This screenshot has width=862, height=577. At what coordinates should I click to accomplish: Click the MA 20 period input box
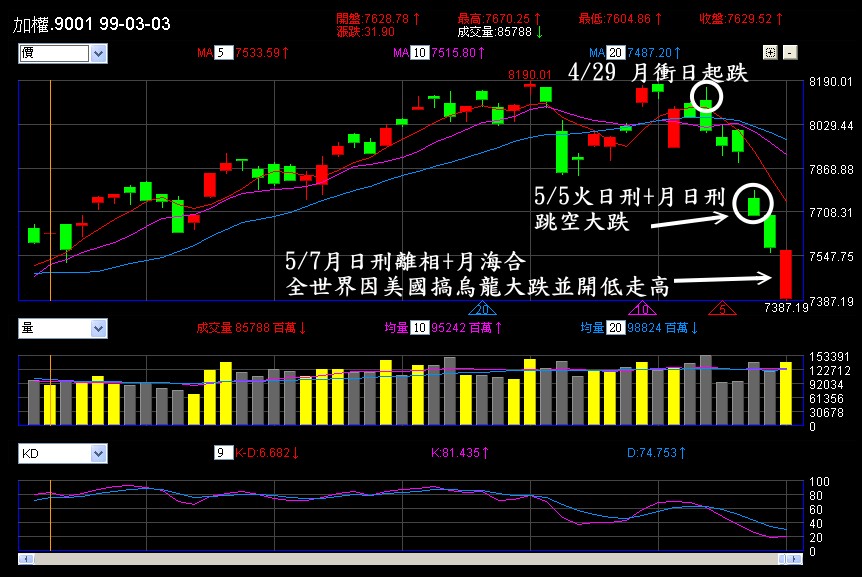coord(614,53)
